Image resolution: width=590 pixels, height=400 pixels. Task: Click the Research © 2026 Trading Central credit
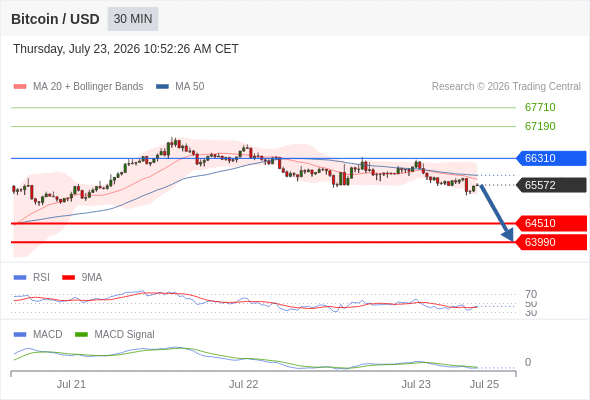point(506,87)
